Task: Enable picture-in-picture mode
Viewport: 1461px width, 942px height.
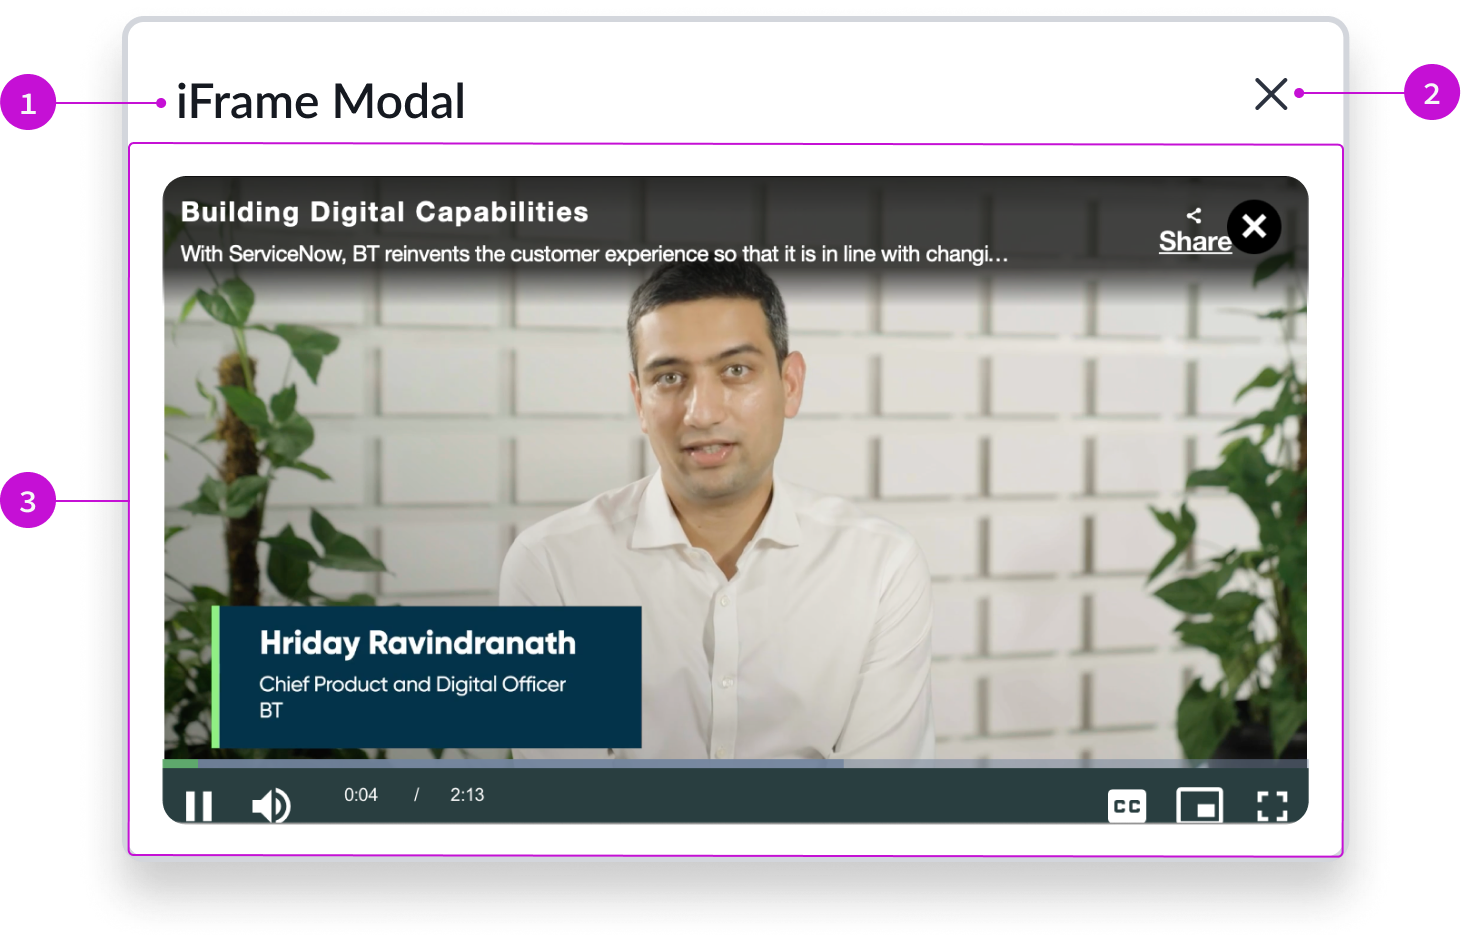Action: click(x=1200, y=806)
